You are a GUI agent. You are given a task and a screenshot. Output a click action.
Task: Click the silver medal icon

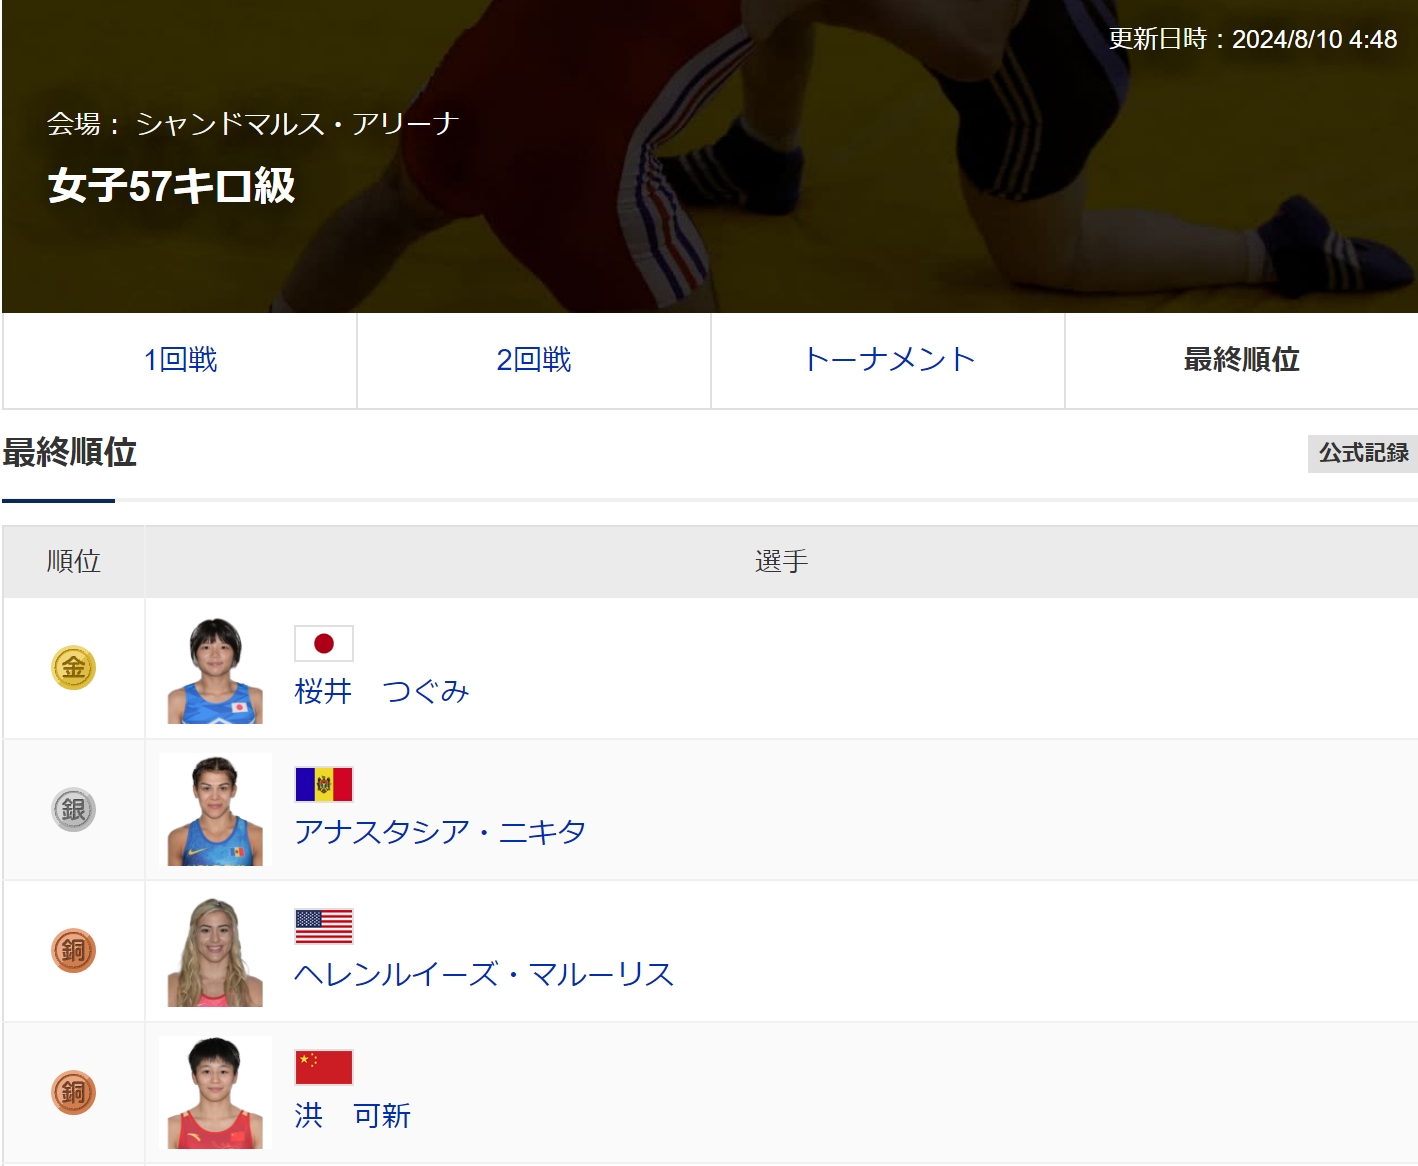73,809
